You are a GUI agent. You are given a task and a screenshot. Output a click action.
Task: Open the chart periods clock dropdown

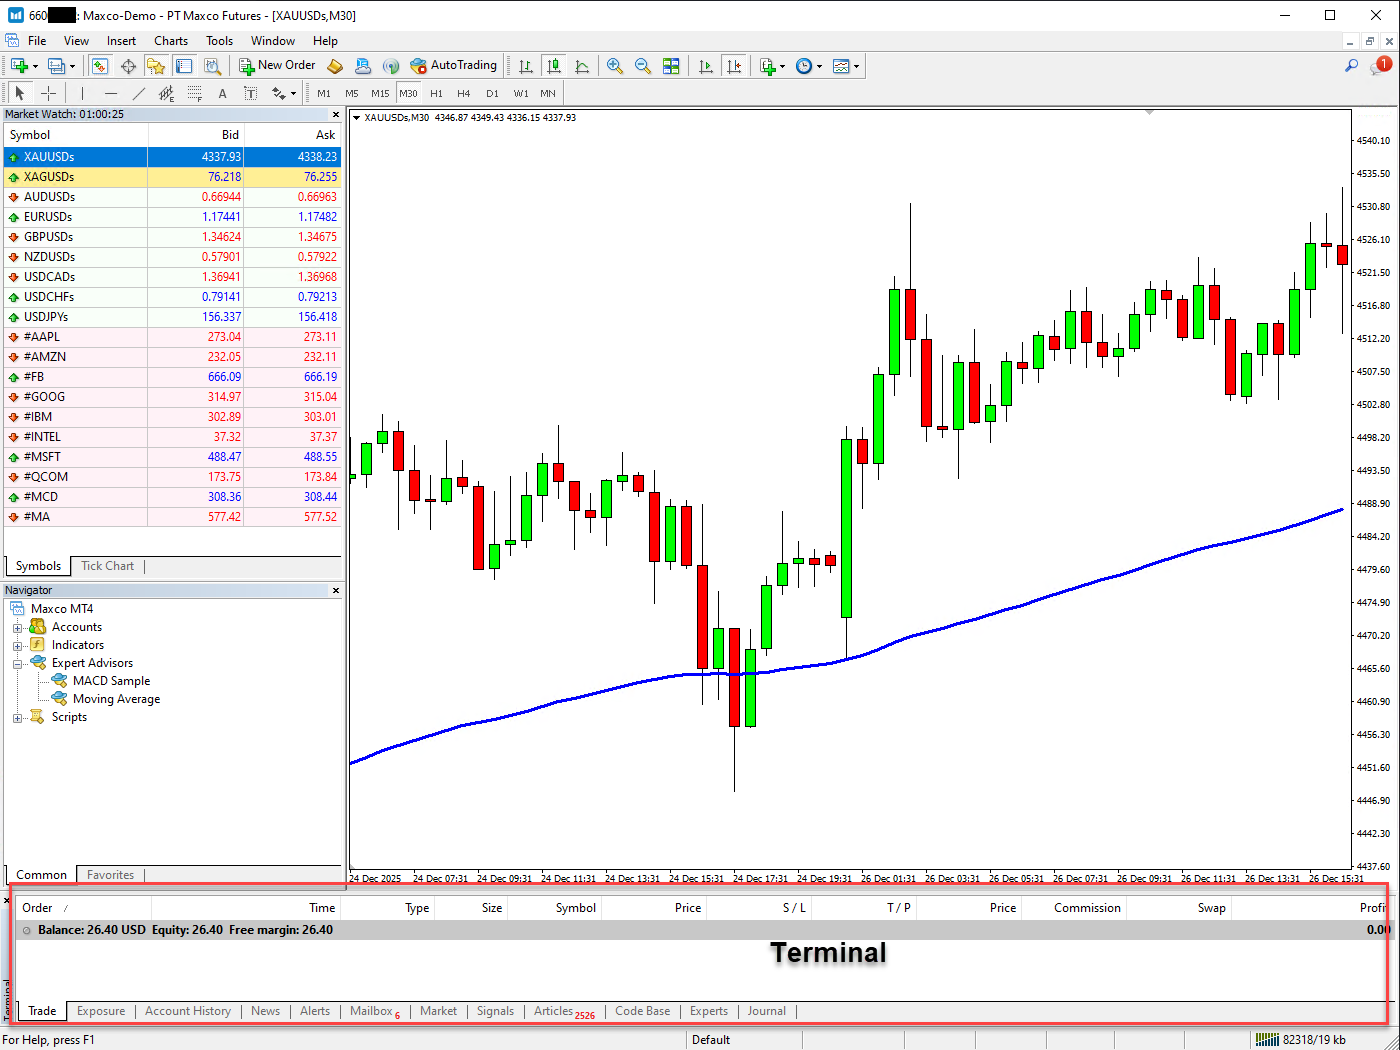[808, 66]
